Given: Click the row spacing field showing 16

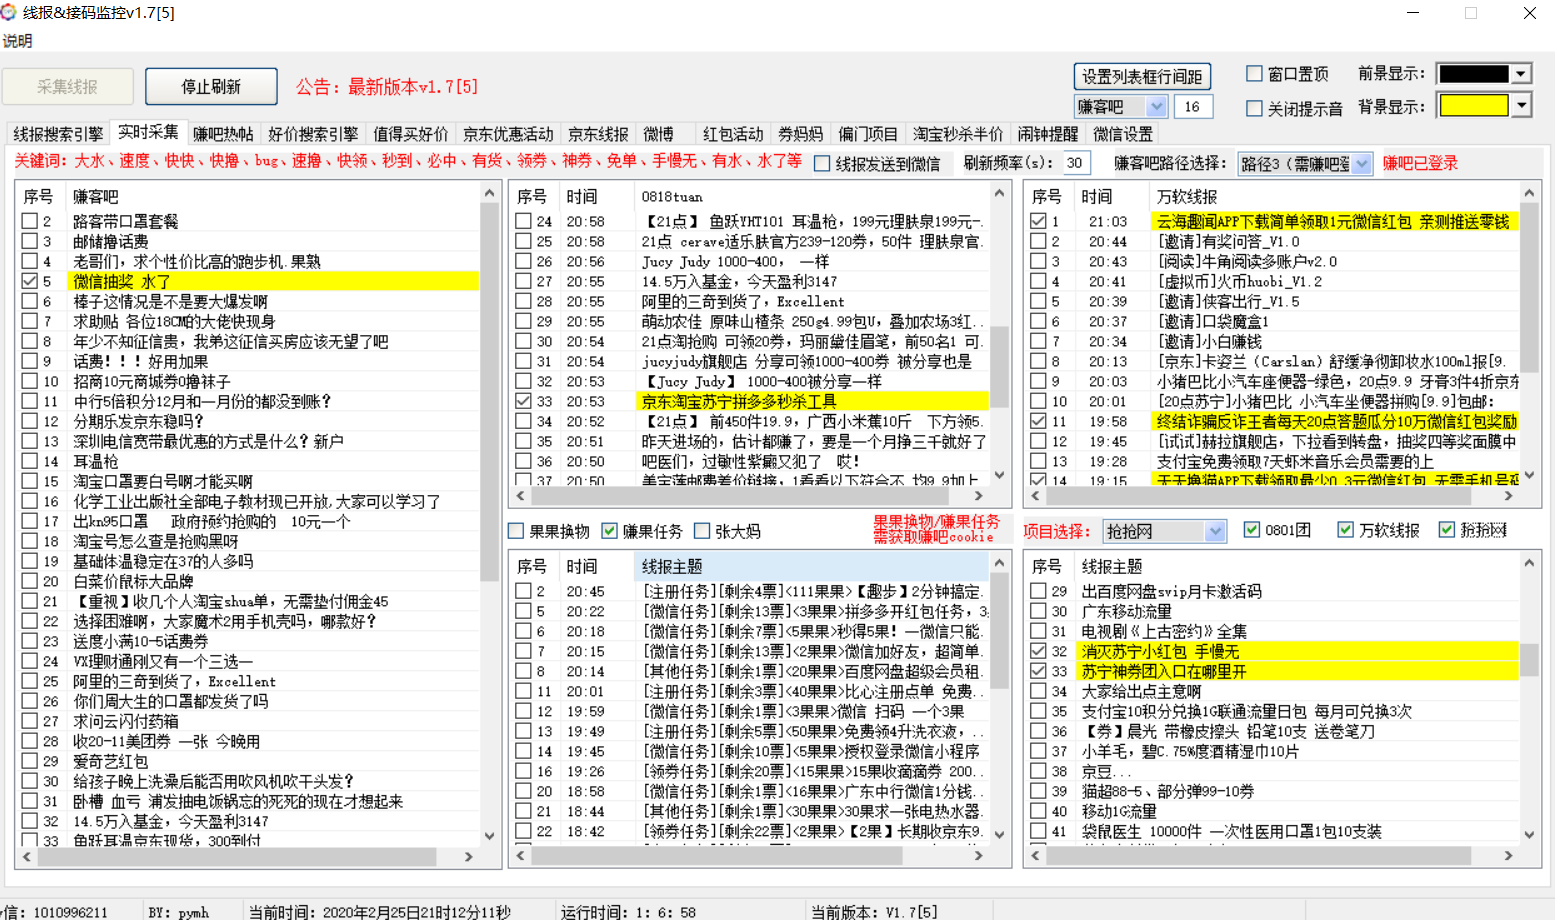Looking at the screenshot, I should click(x=1193, y=107).
